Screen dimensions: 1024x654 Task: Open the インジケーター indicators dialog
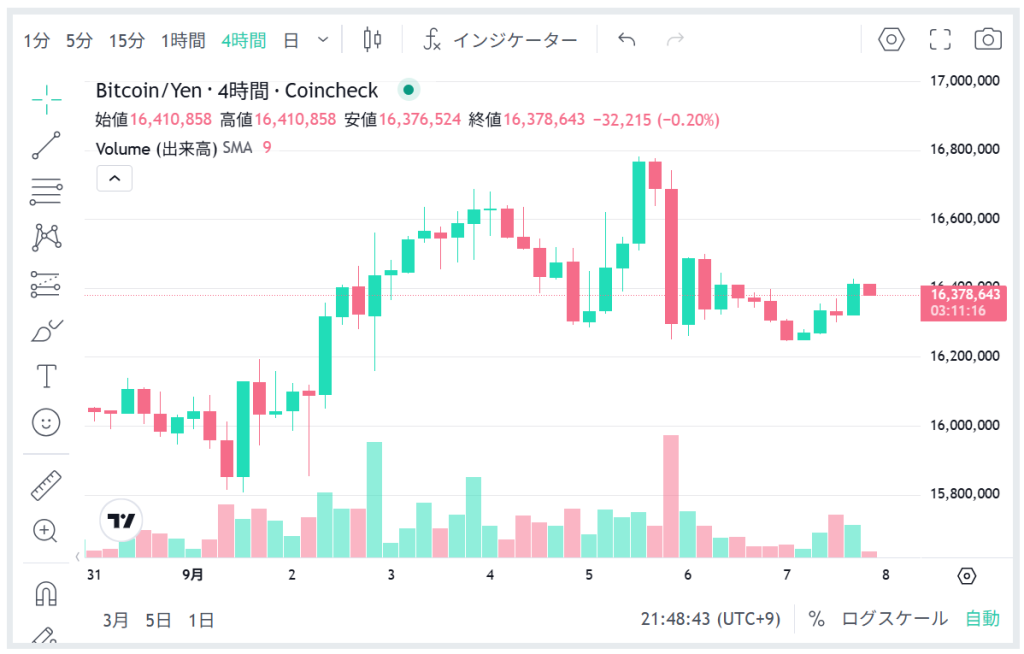coord(500,40)
